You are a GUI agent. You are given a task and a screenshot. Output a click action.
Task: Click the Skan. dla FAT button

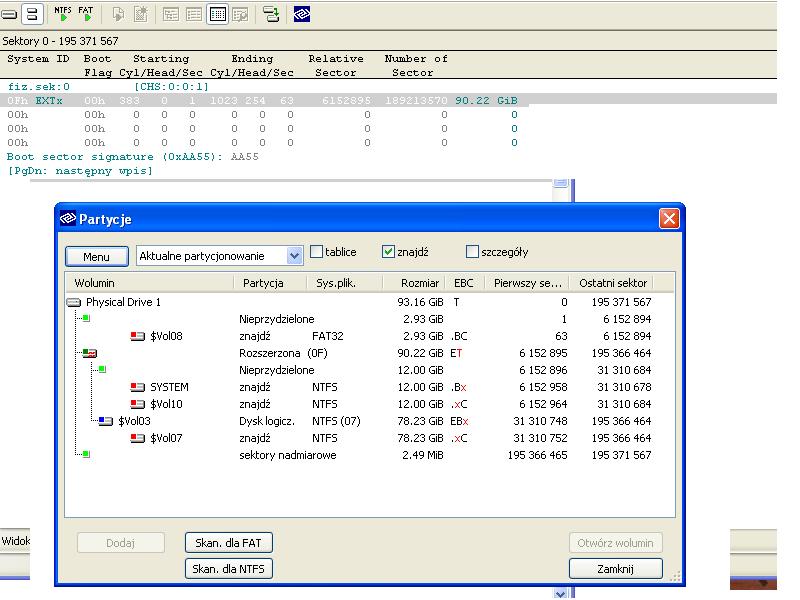coord(229,543)
